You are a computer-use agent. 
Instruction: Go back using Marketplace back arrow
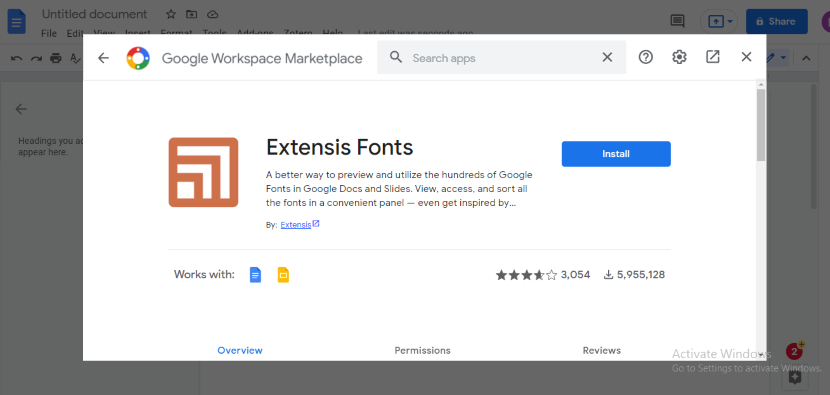click(103, 58)
